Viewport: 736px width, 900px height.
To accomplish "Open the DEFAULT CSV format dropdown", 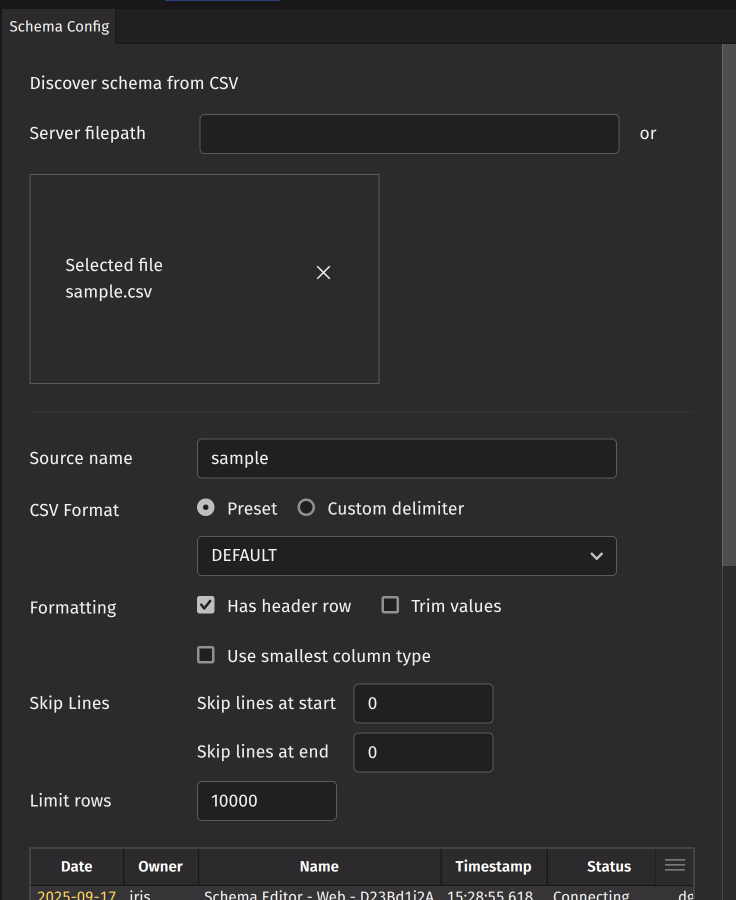I will 406,556.
